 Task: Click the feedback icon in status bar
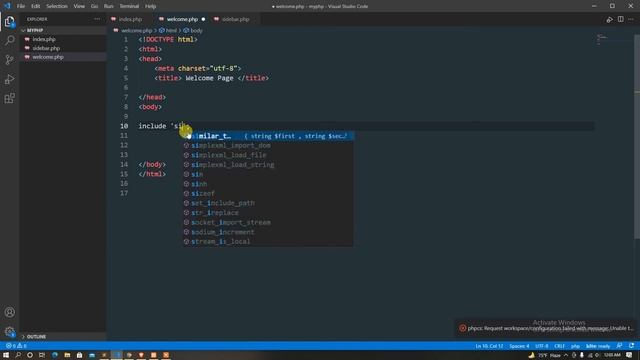pos(620,346)
